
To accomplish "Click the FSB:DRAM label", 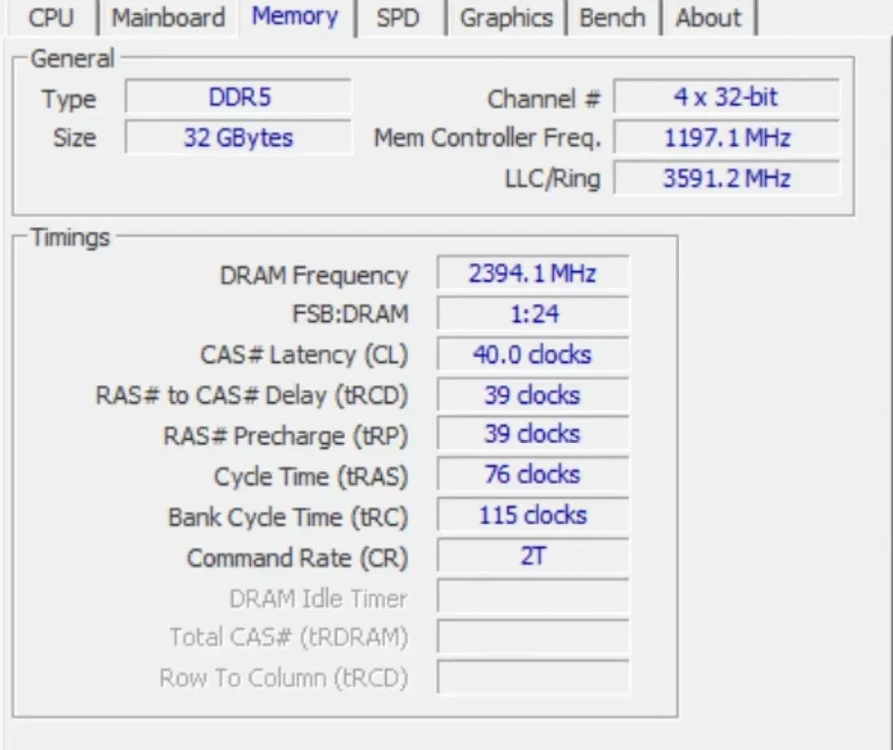I will tap(350, 314).
